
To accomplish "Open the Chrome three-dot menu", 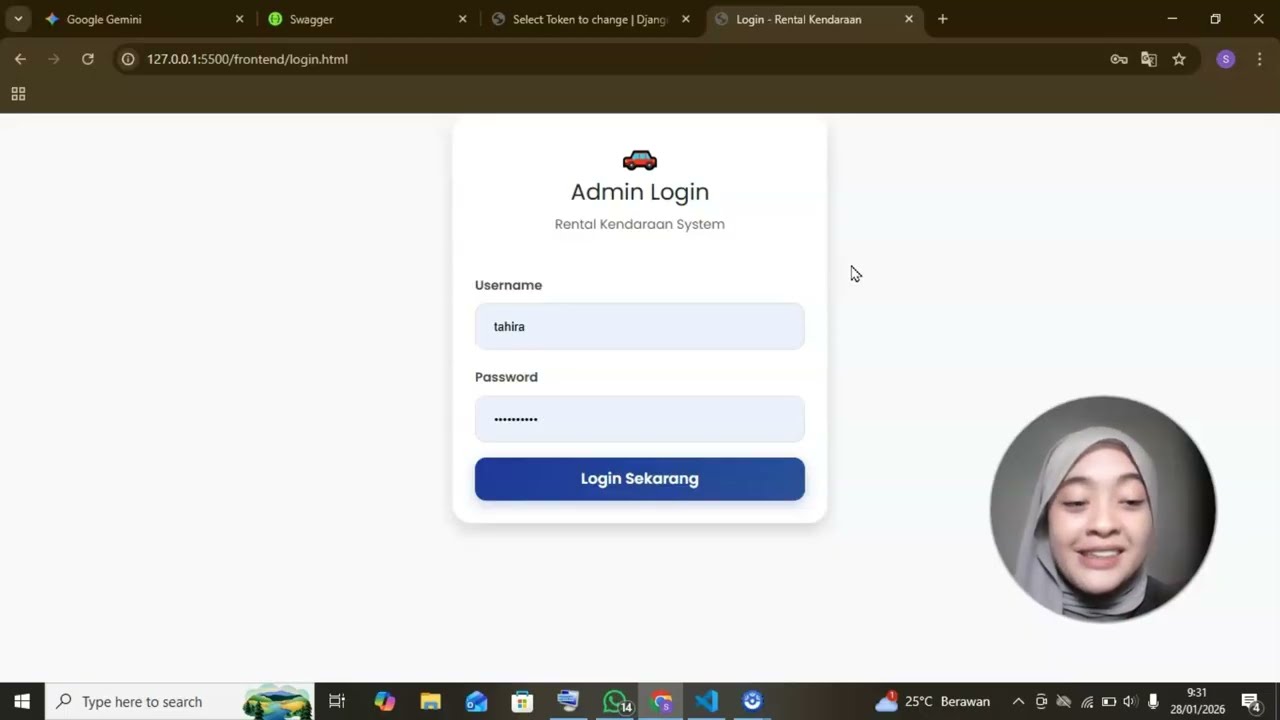I will point(1259,59).
